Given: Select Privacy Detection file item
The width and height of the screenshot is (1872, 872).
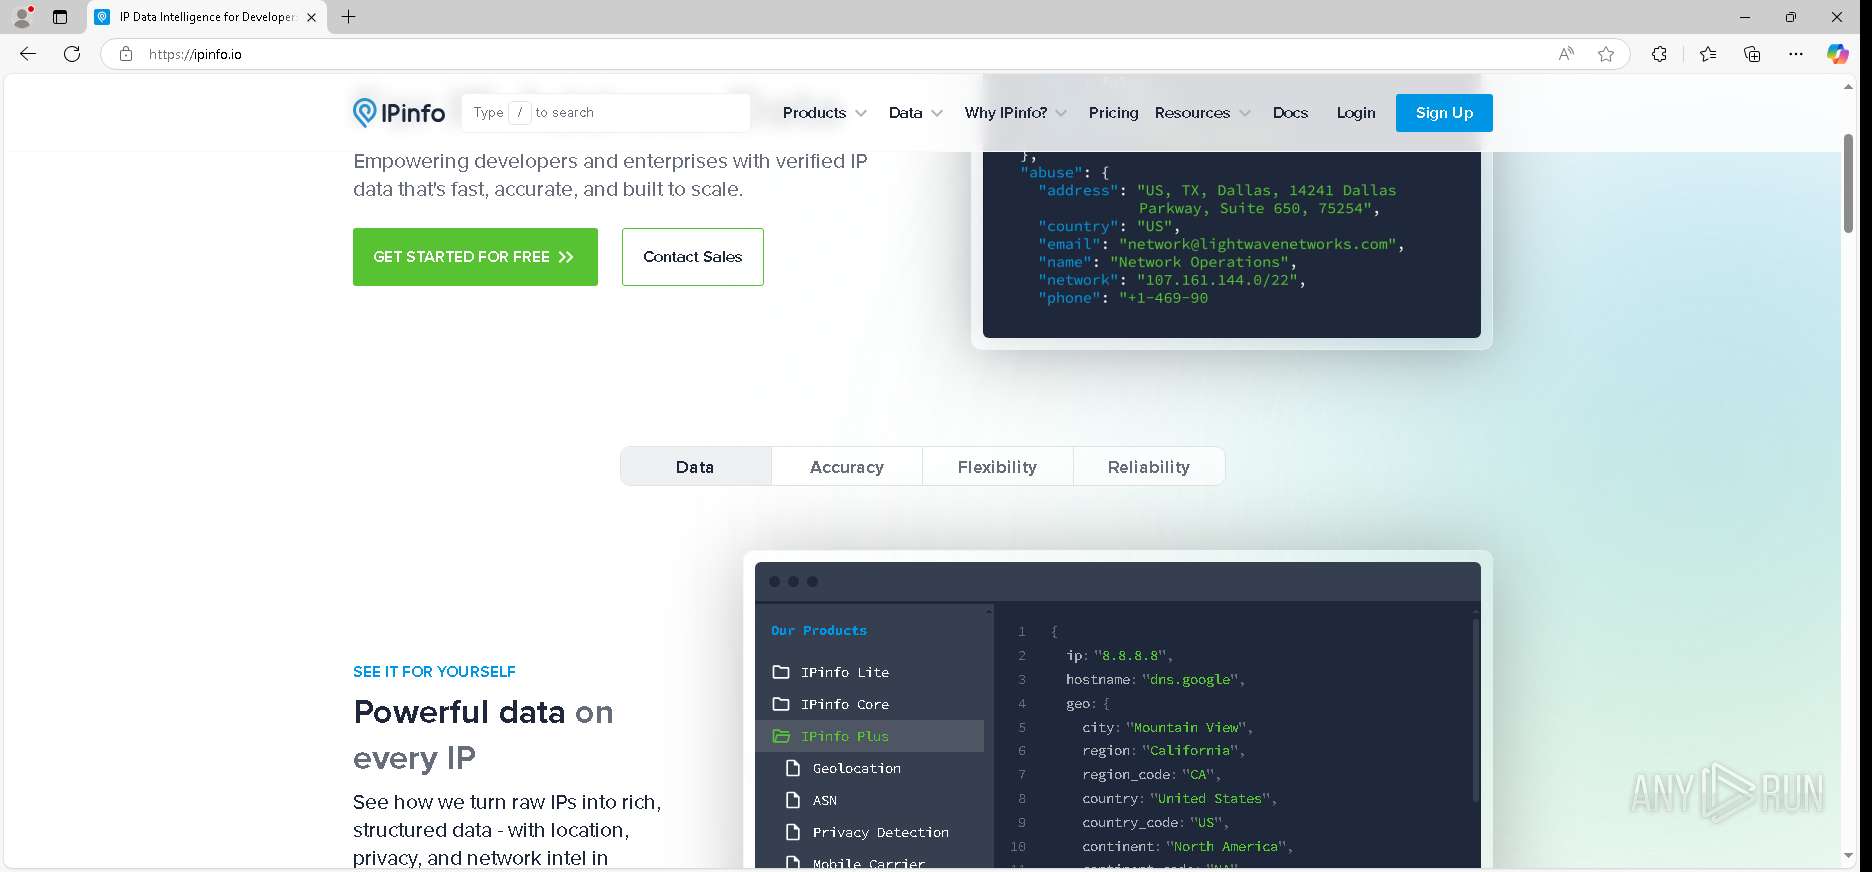Looking at the screenshot, I should click(880, 832).
